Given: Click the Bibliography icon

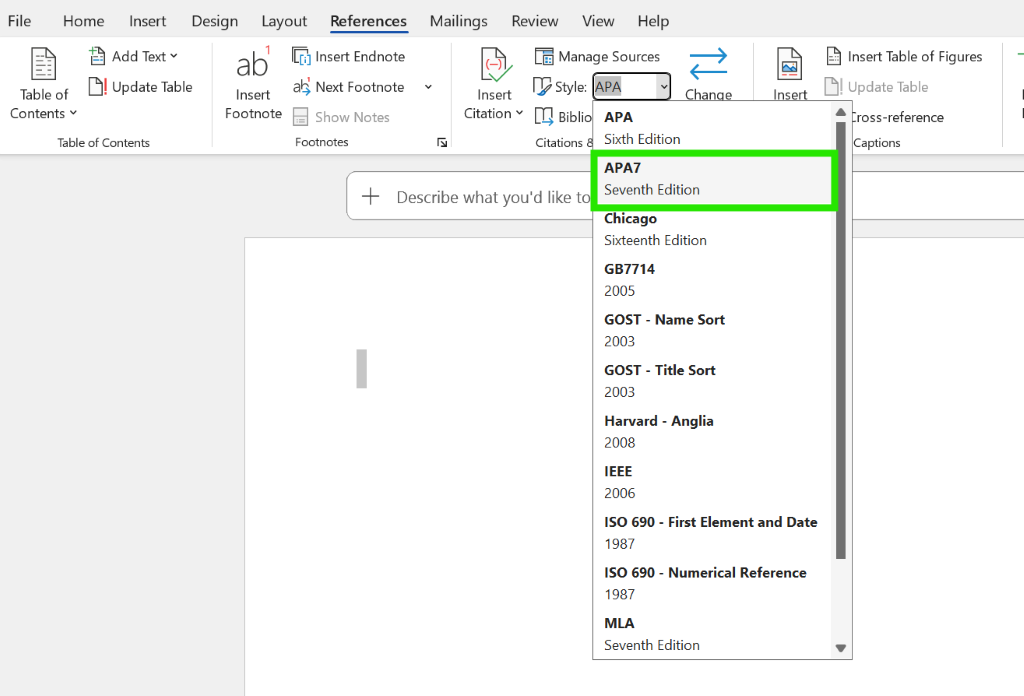Looking at the screenshot, I should [x=543, y=117].
